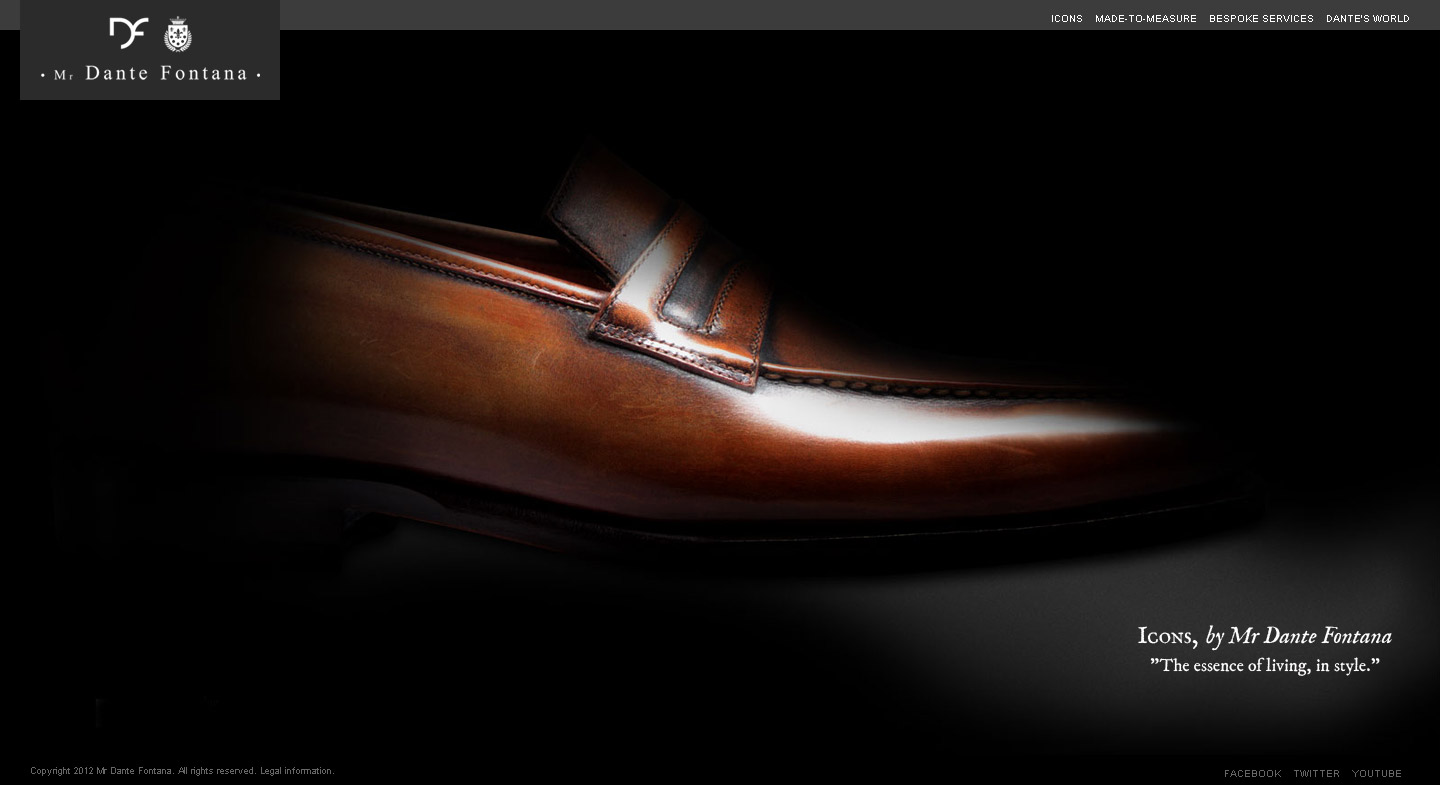Open DANTE'S WORLD section
This screenshot has width=1440, height=785.
(x=1367, y=19)
